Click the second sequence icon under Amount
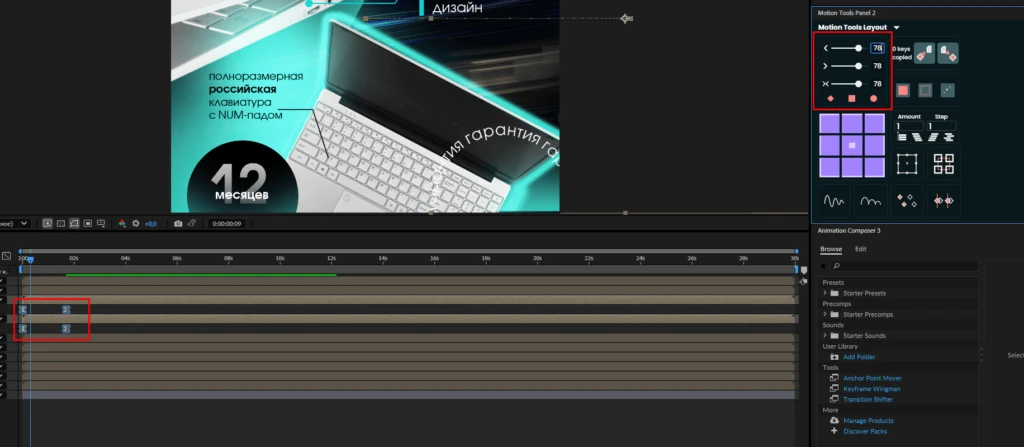The height and width of the screenshot is (447, 1024). (918, 137)
